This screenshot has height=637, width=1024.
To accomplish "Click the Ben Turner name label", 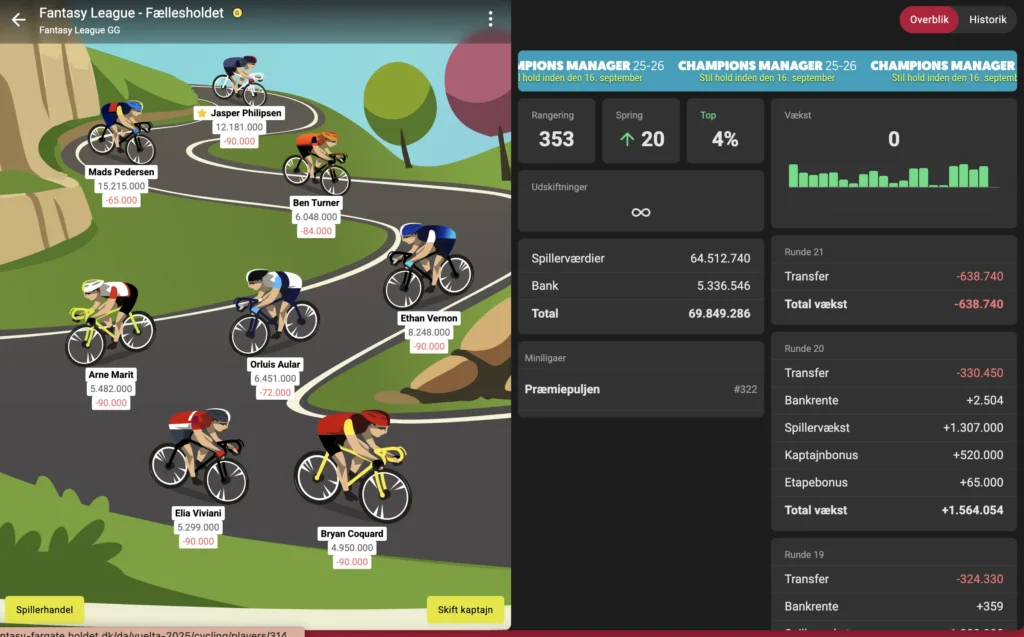I will pos(316,203).
